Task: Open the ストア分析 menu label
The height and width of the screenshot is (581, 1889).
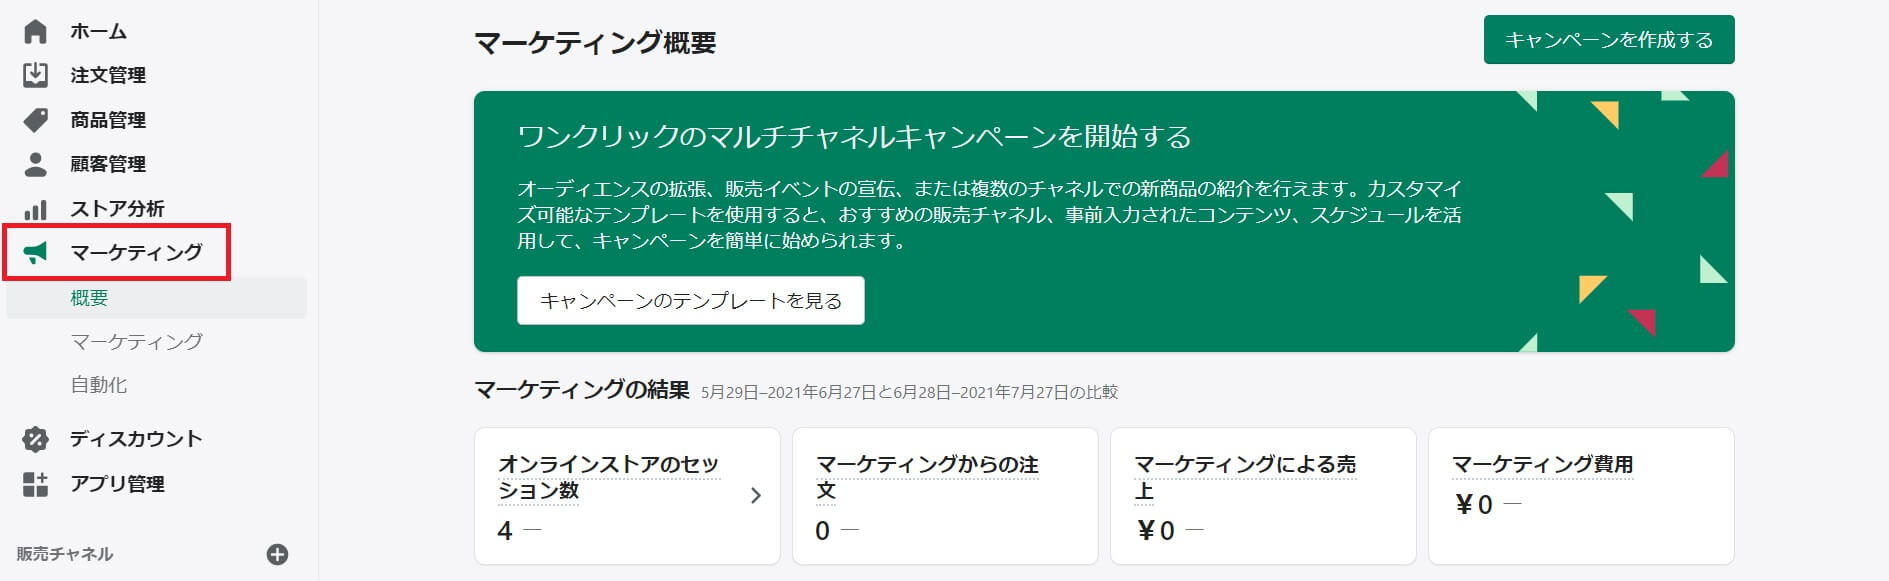Action: (x=117, y=209)
